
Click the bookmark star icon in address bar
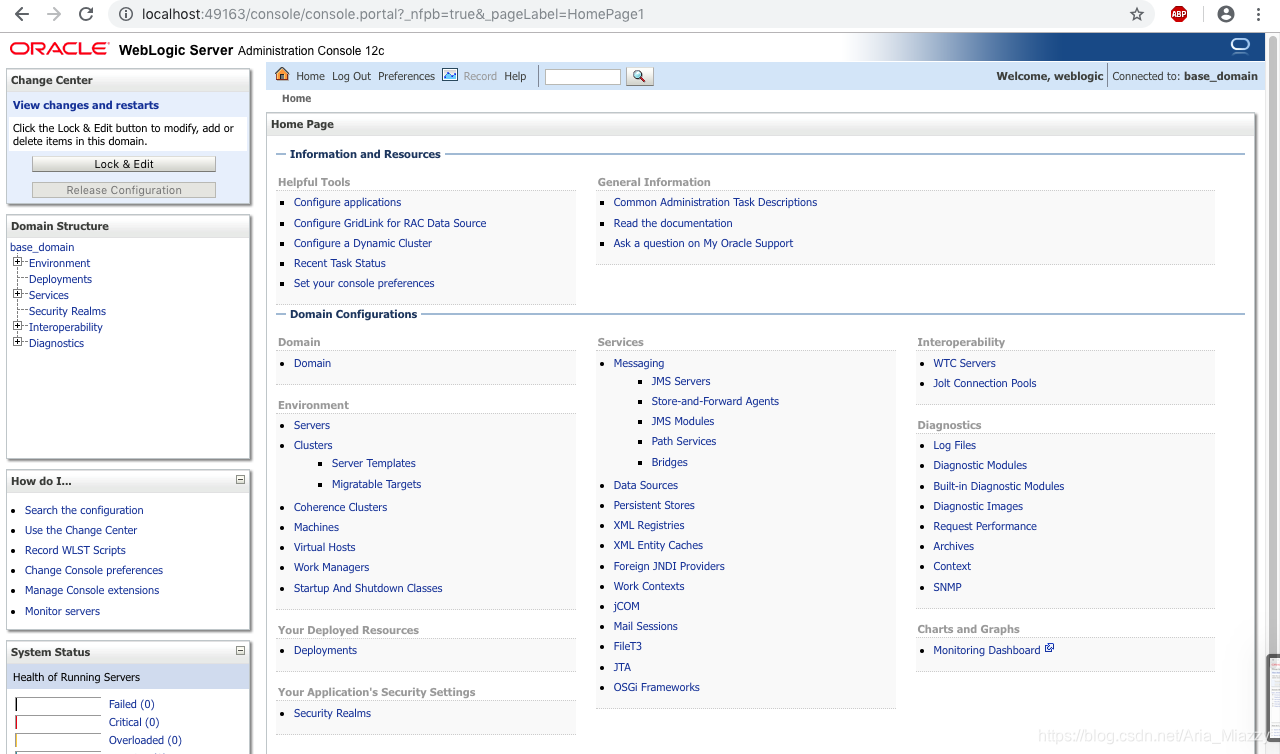pyautogui.click(x=1136, y=14)
